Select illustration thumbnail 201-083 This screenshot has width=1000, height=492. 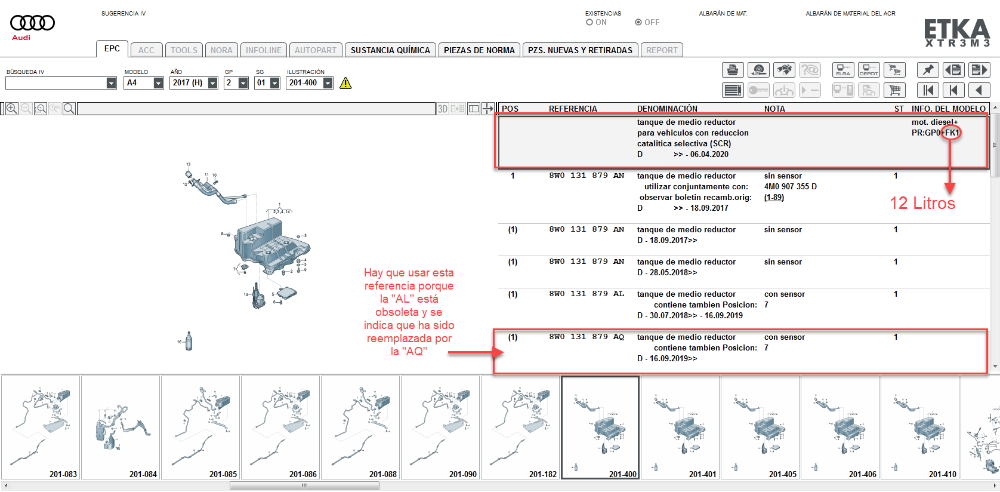tap(40, 428)
